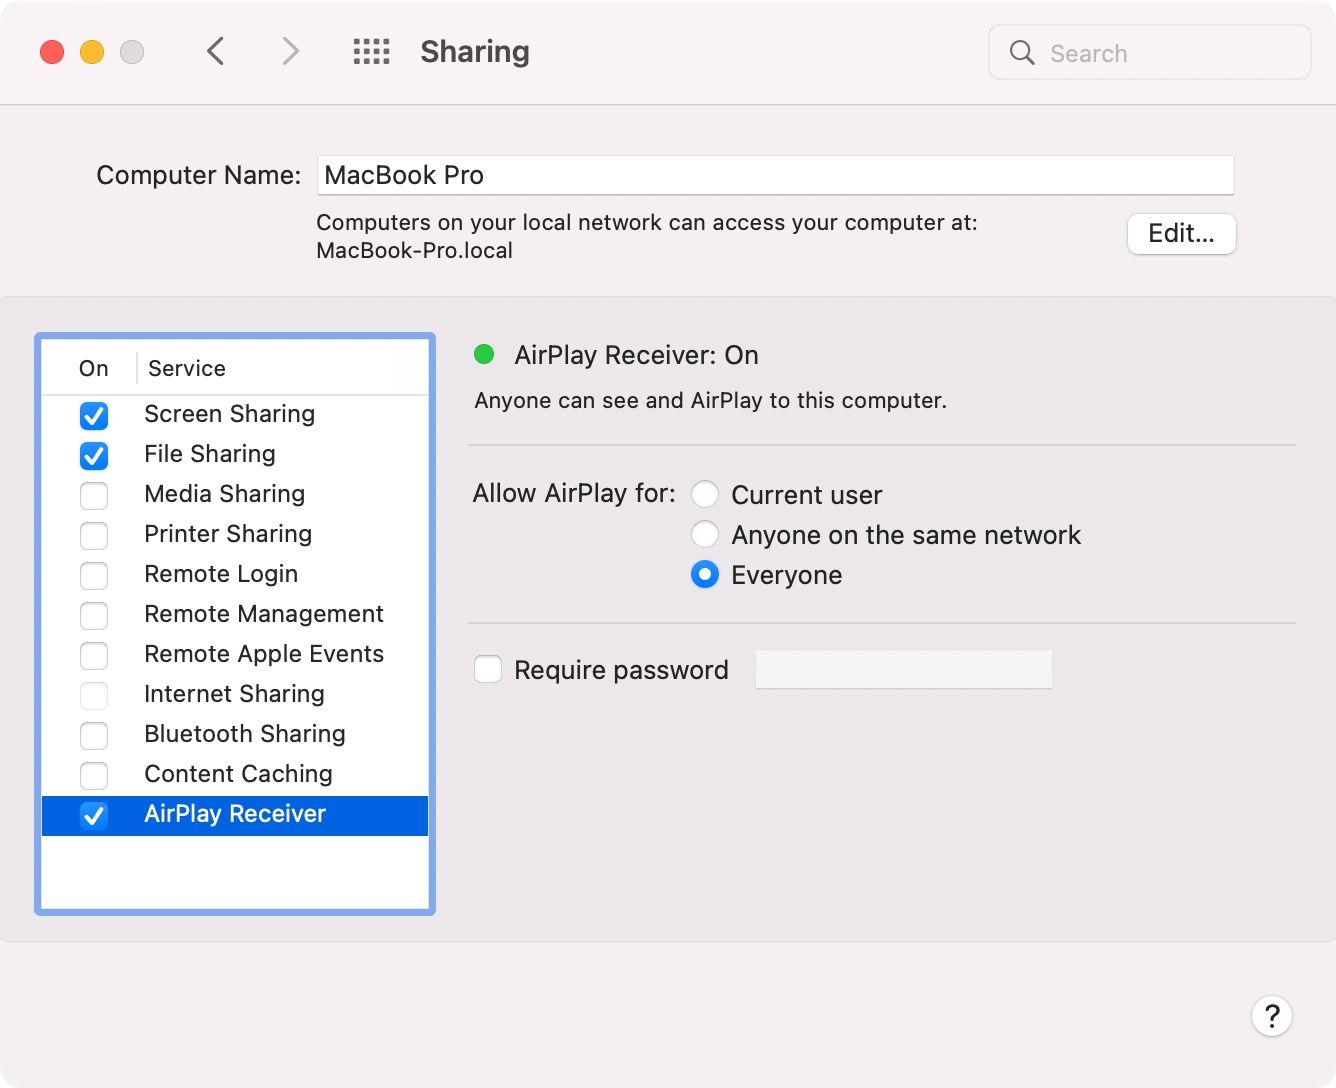1336x1088 pixels.
Task: Toggle Internet Sharing checkbox
Action: (x=94, y=695)
